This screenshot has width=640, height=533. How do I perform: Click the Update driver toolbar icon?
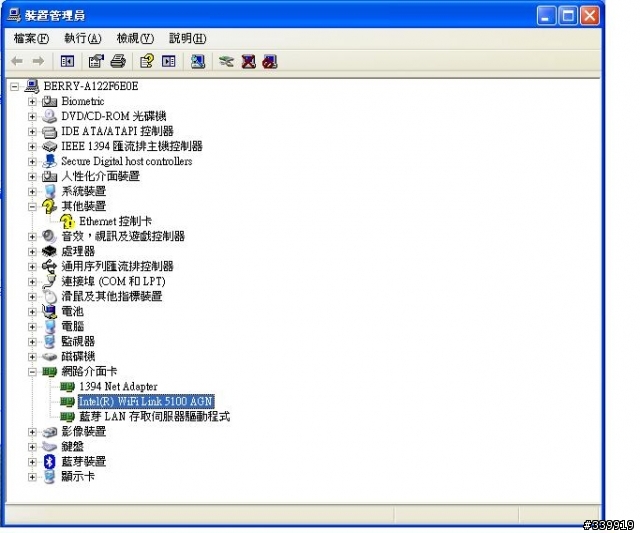[x=226, y=62]
